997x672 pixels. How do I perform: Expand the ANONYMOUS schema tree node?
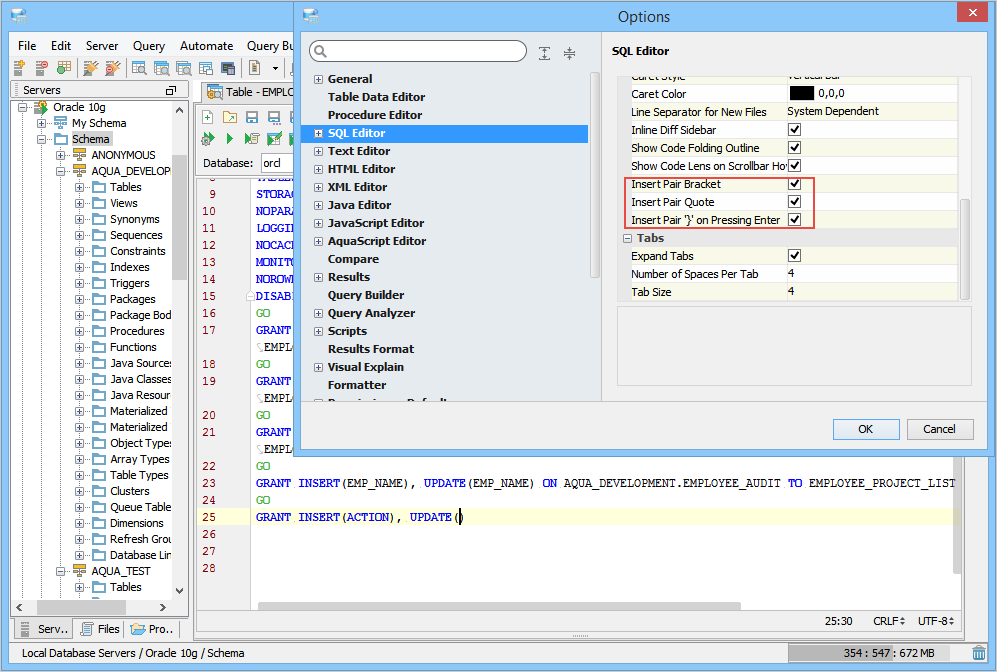[x=61, y=155]
